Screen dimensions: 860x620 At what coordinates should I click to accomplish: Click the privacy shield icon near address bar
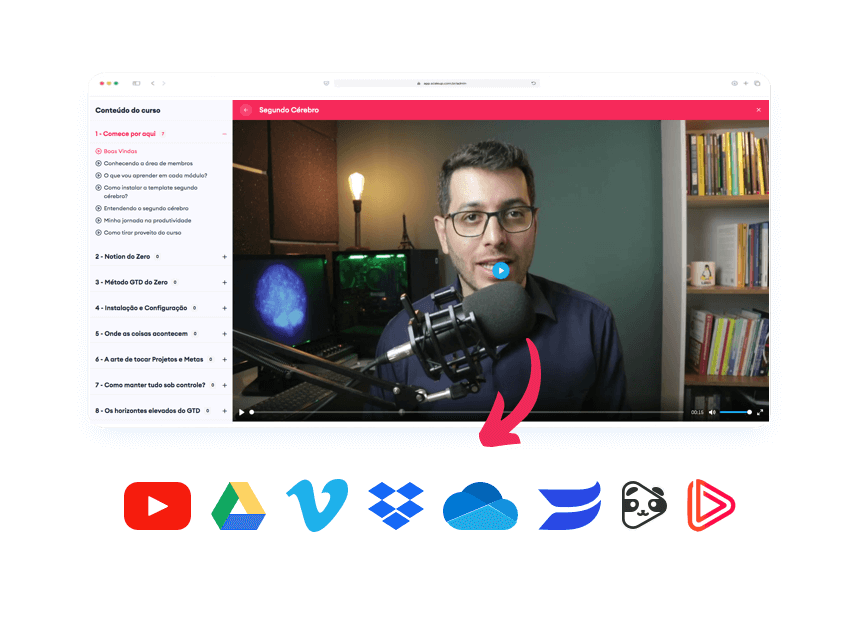click(326, 83)
